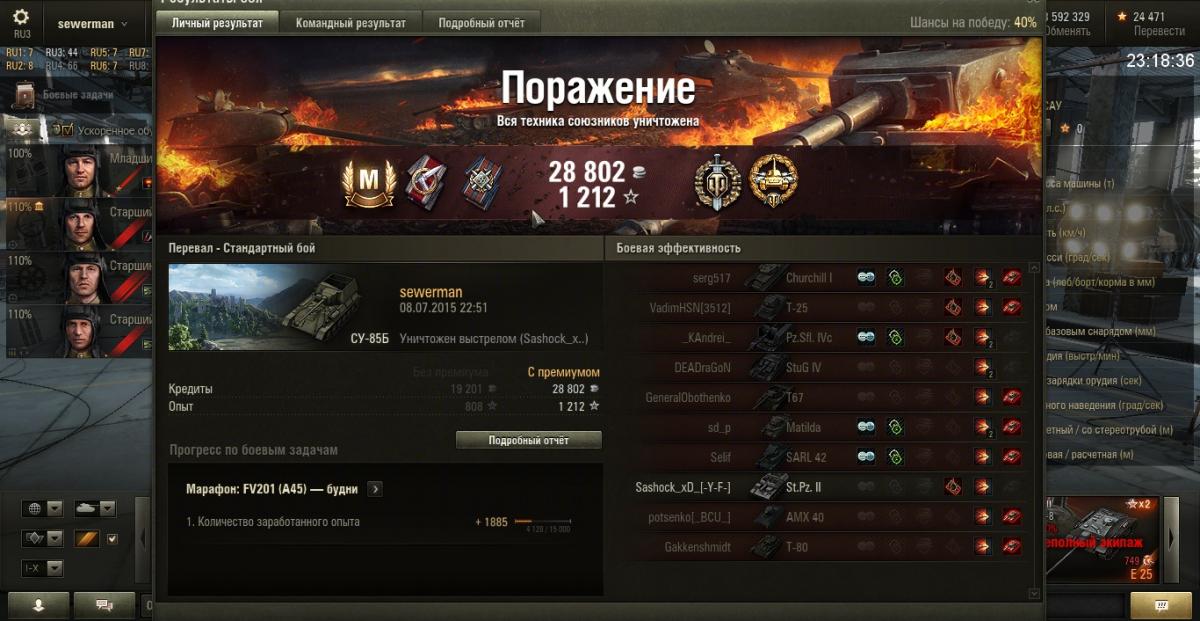This screenshot has width=1200, height=621.
Task: Toggle the checkbox beside the orange stripe filter
Action: 112,539
